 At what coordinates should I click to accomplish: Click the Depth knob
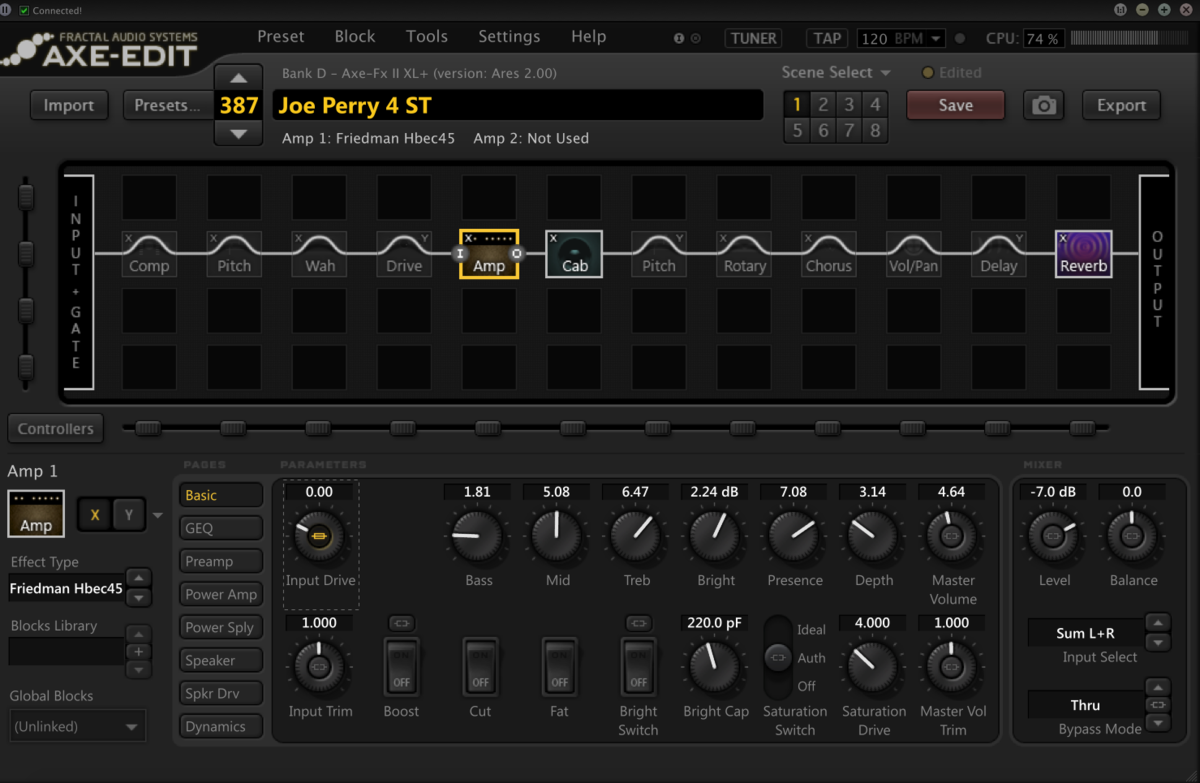coord(873,537)
